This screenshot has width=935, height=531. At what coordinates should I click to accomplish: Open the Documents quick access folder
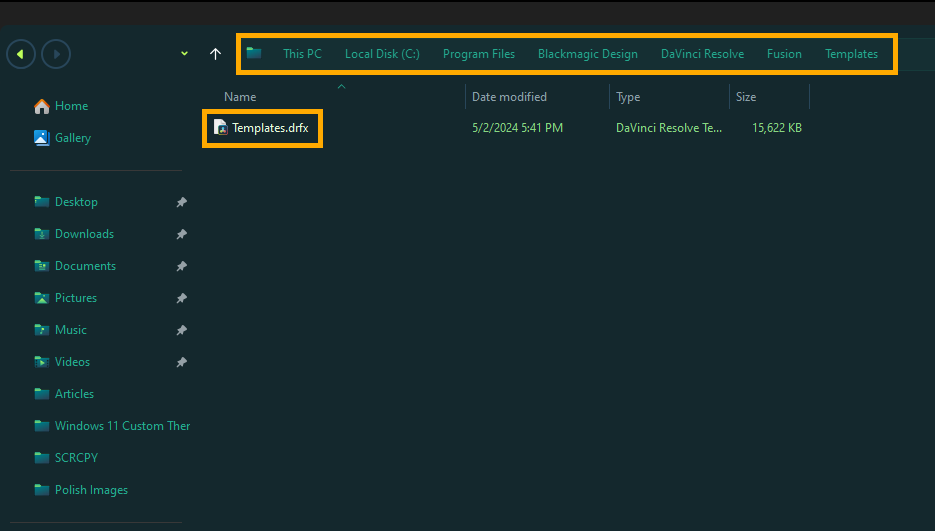(x=85, y=266)
